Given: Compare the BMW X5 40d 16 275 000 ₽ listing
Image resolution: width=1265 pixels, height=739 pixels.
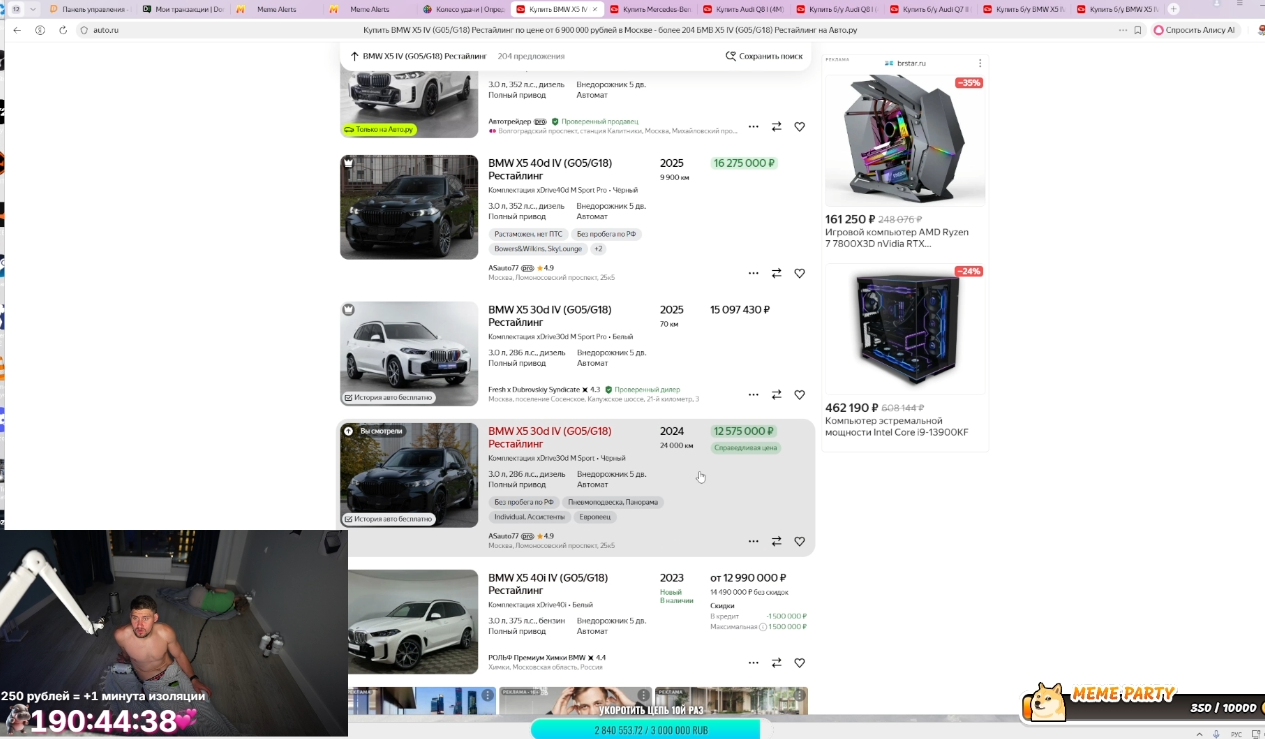Looking at the screenshot, I should coord(776,273).
